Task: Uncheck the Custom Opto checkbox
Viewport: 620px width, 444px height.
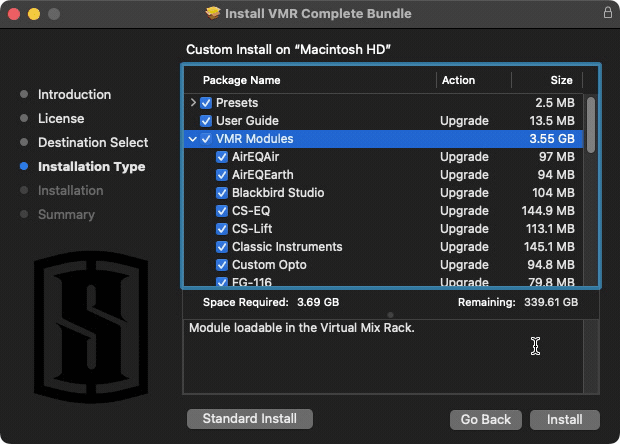Action: coord(222,265)
